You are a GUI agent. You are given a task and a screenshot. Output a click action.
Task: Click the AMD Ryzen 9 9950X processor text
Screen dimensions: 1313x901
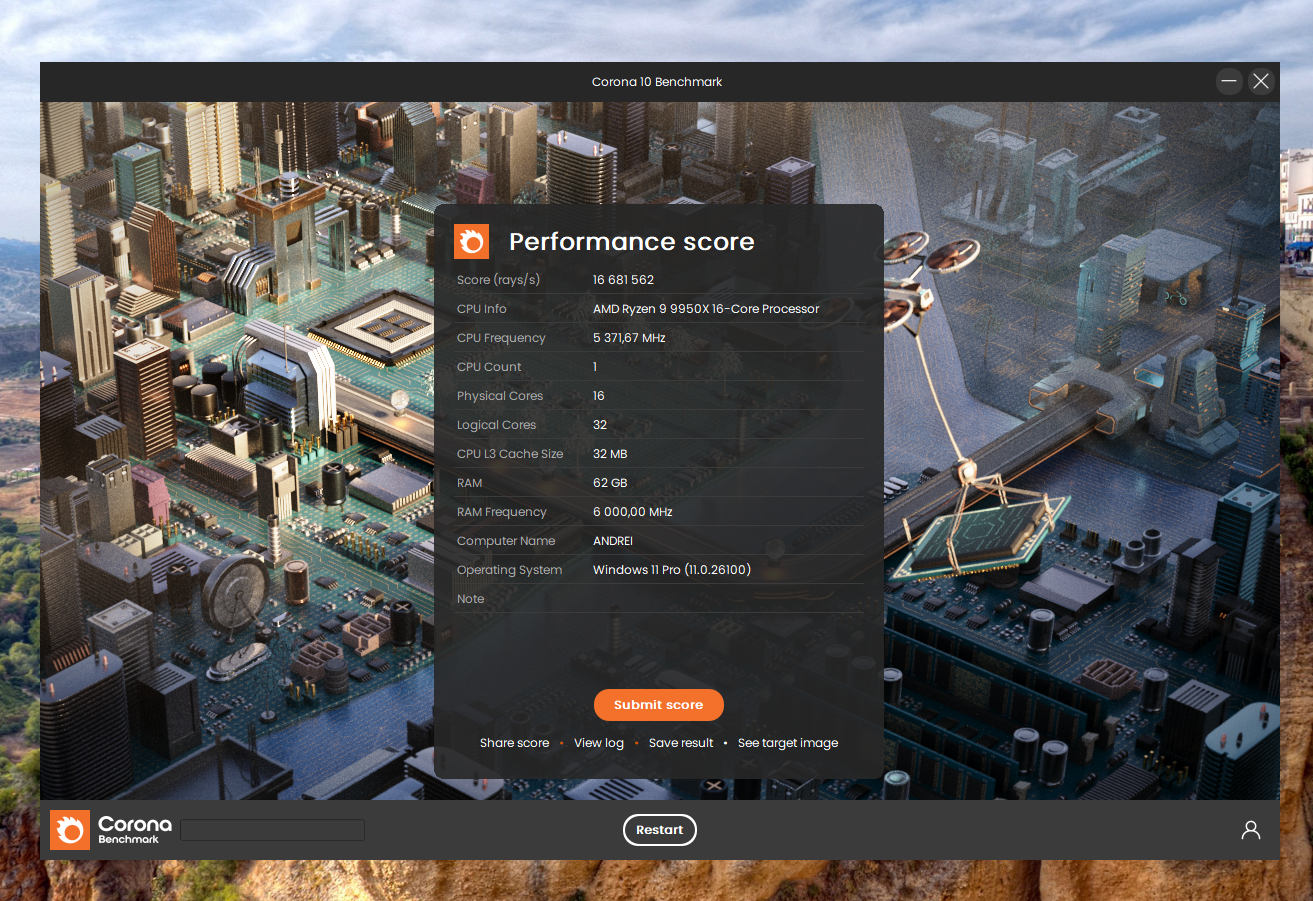pos(706,309)
